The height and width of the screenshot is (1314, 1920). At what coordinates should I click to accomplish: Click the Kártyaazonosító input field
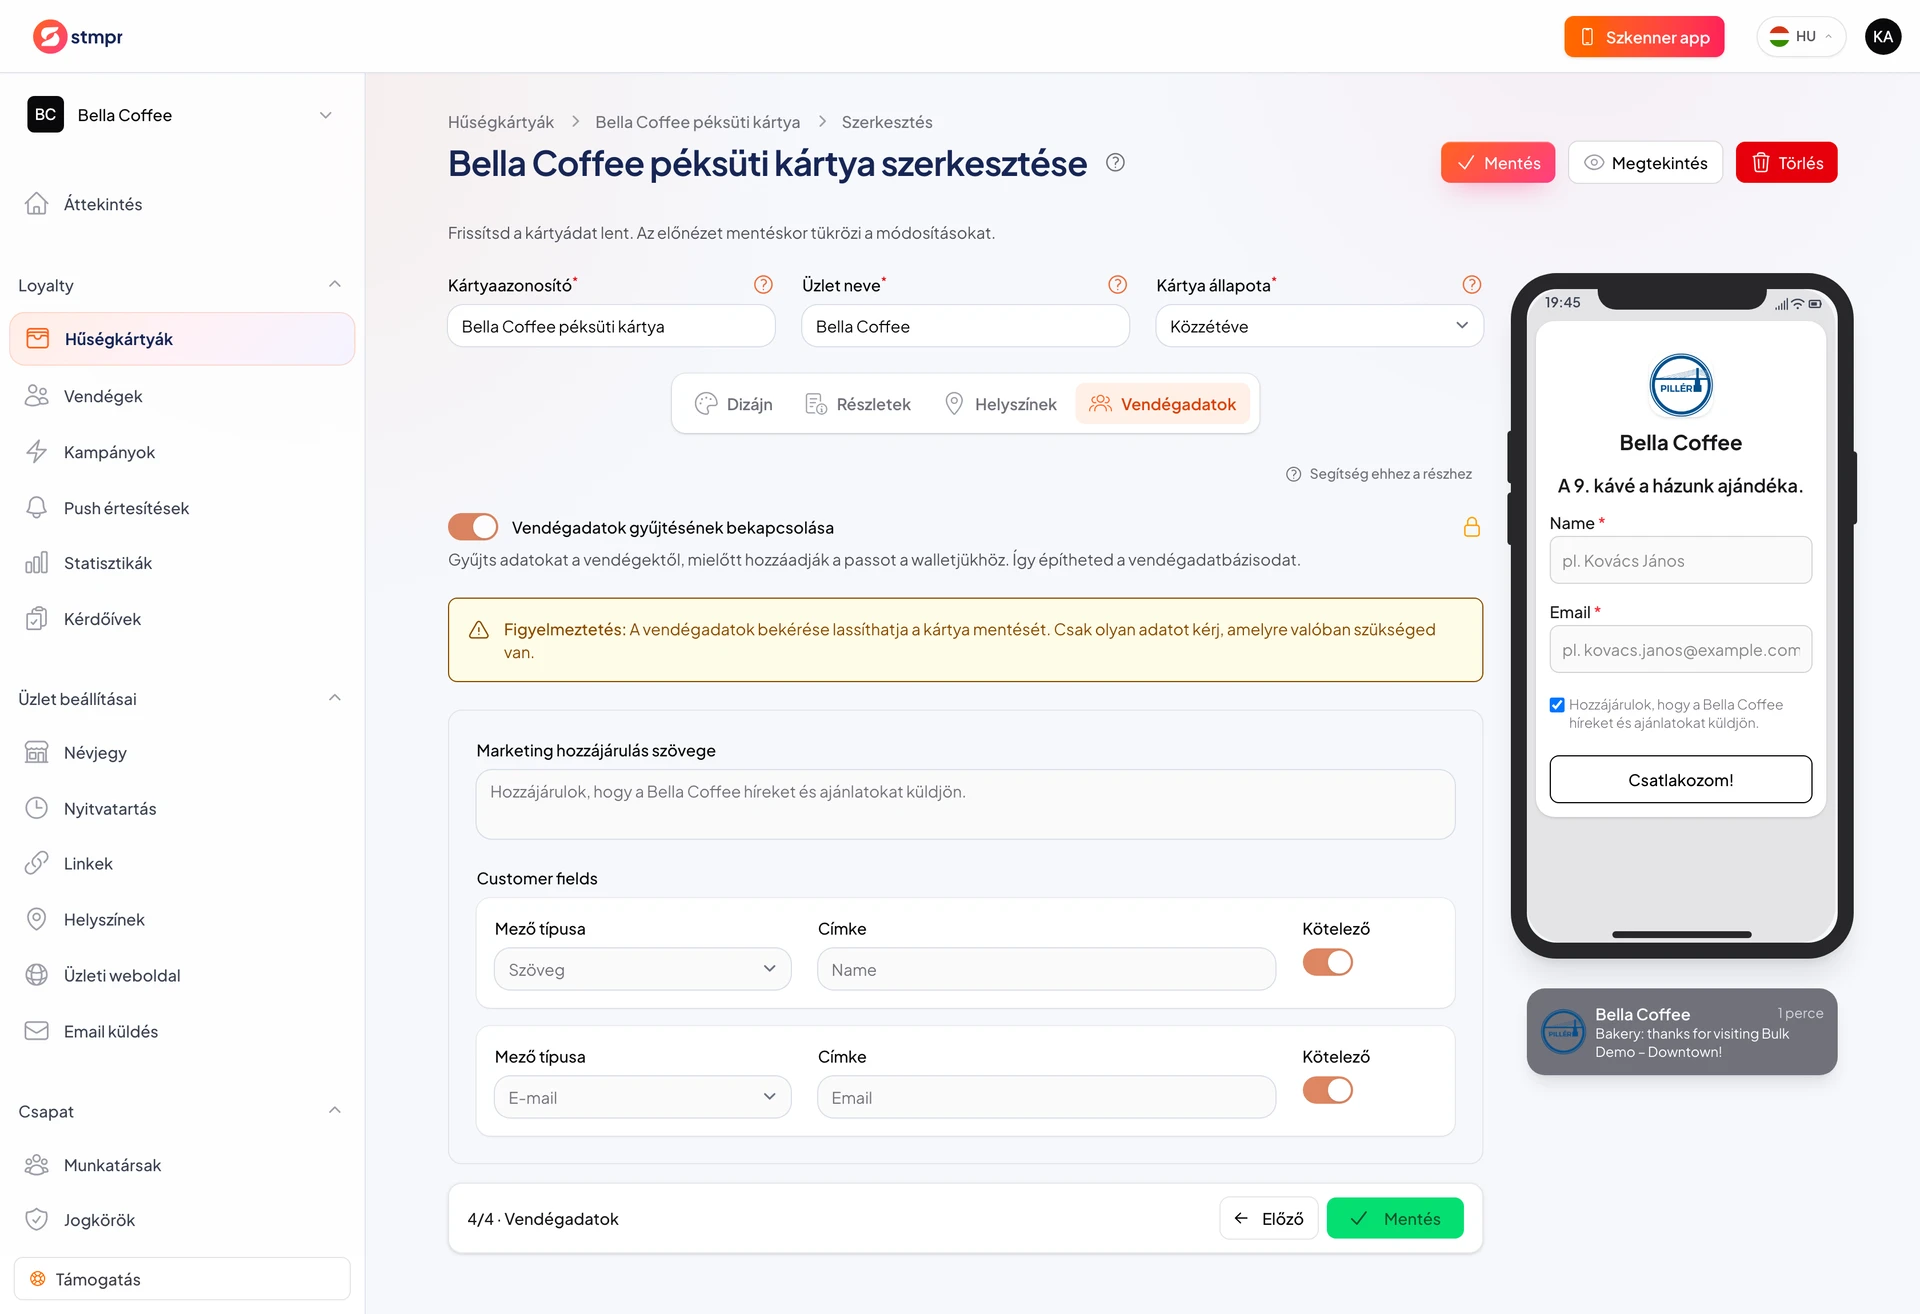point(611,326)
